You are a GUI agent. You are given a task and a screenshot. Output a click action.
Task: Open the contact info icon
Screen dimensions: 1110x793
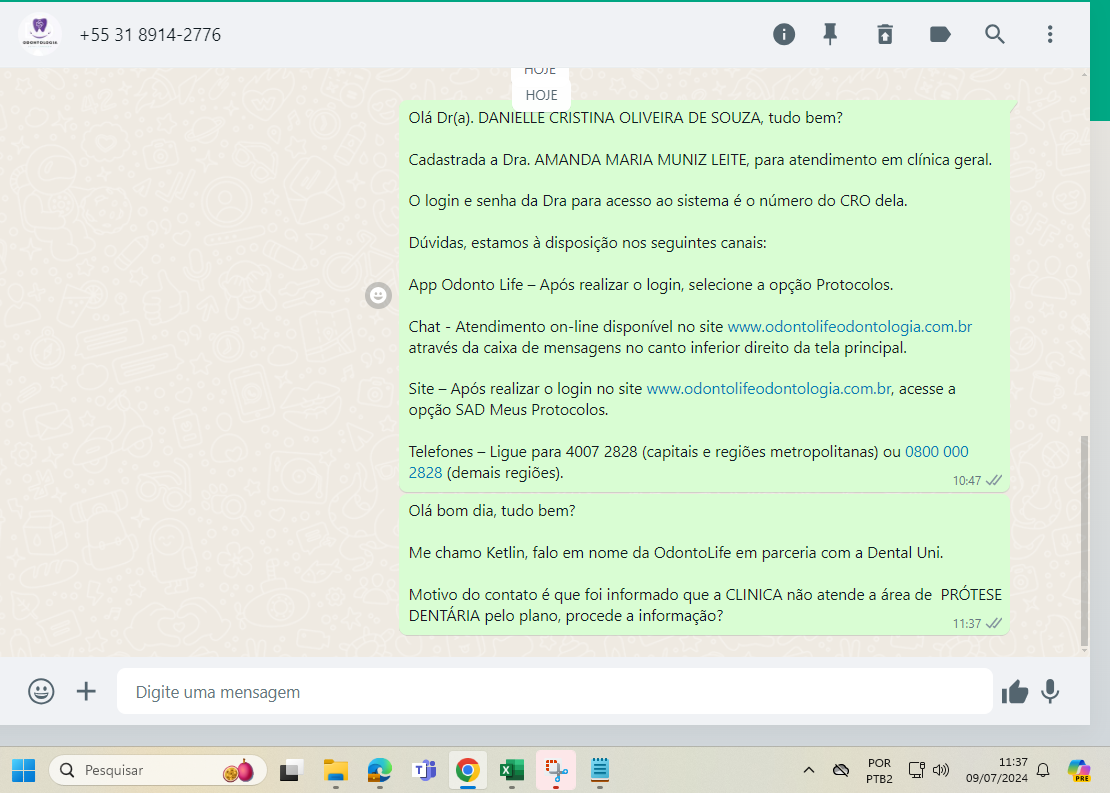tap(784, 34)
